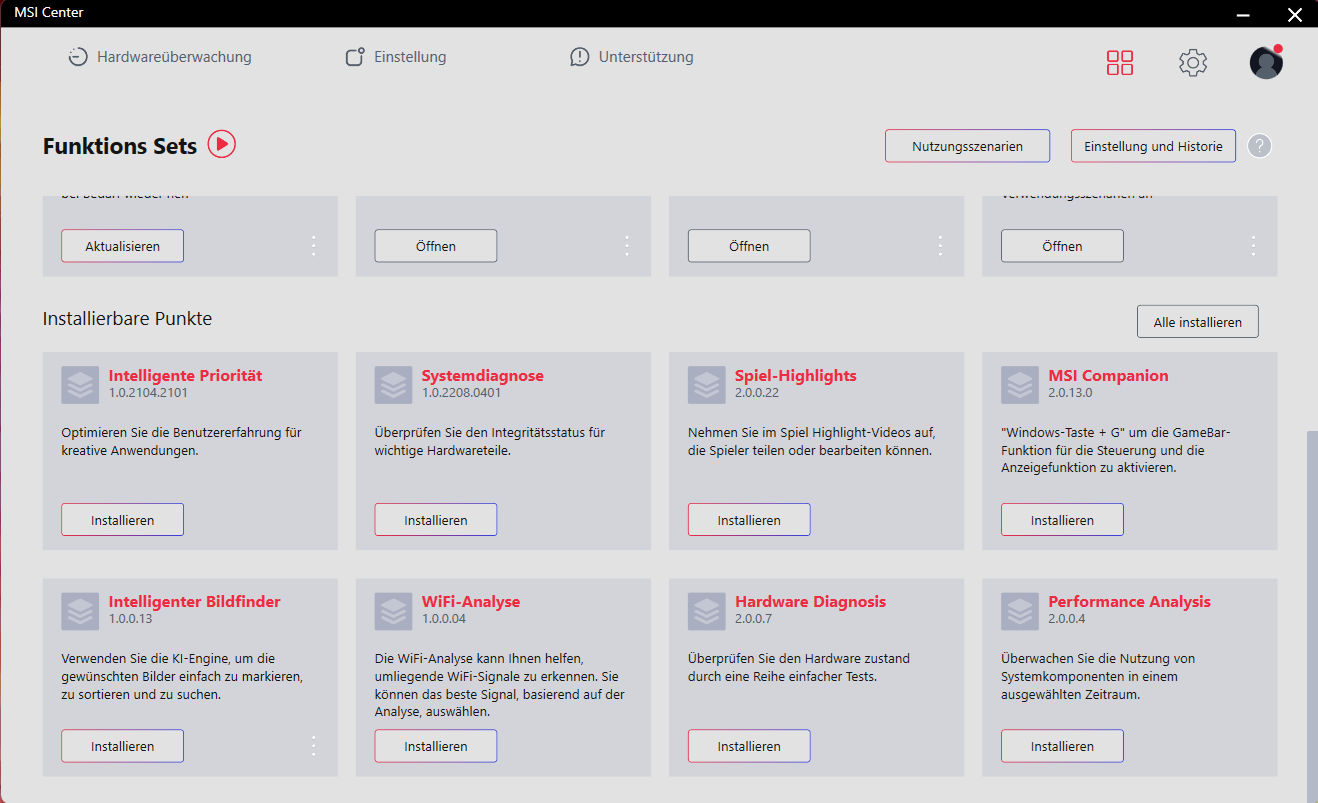Click the Performance Analysis layers icon
The width and height of the screenshot is (1318, 803).
pos(1020,611)
